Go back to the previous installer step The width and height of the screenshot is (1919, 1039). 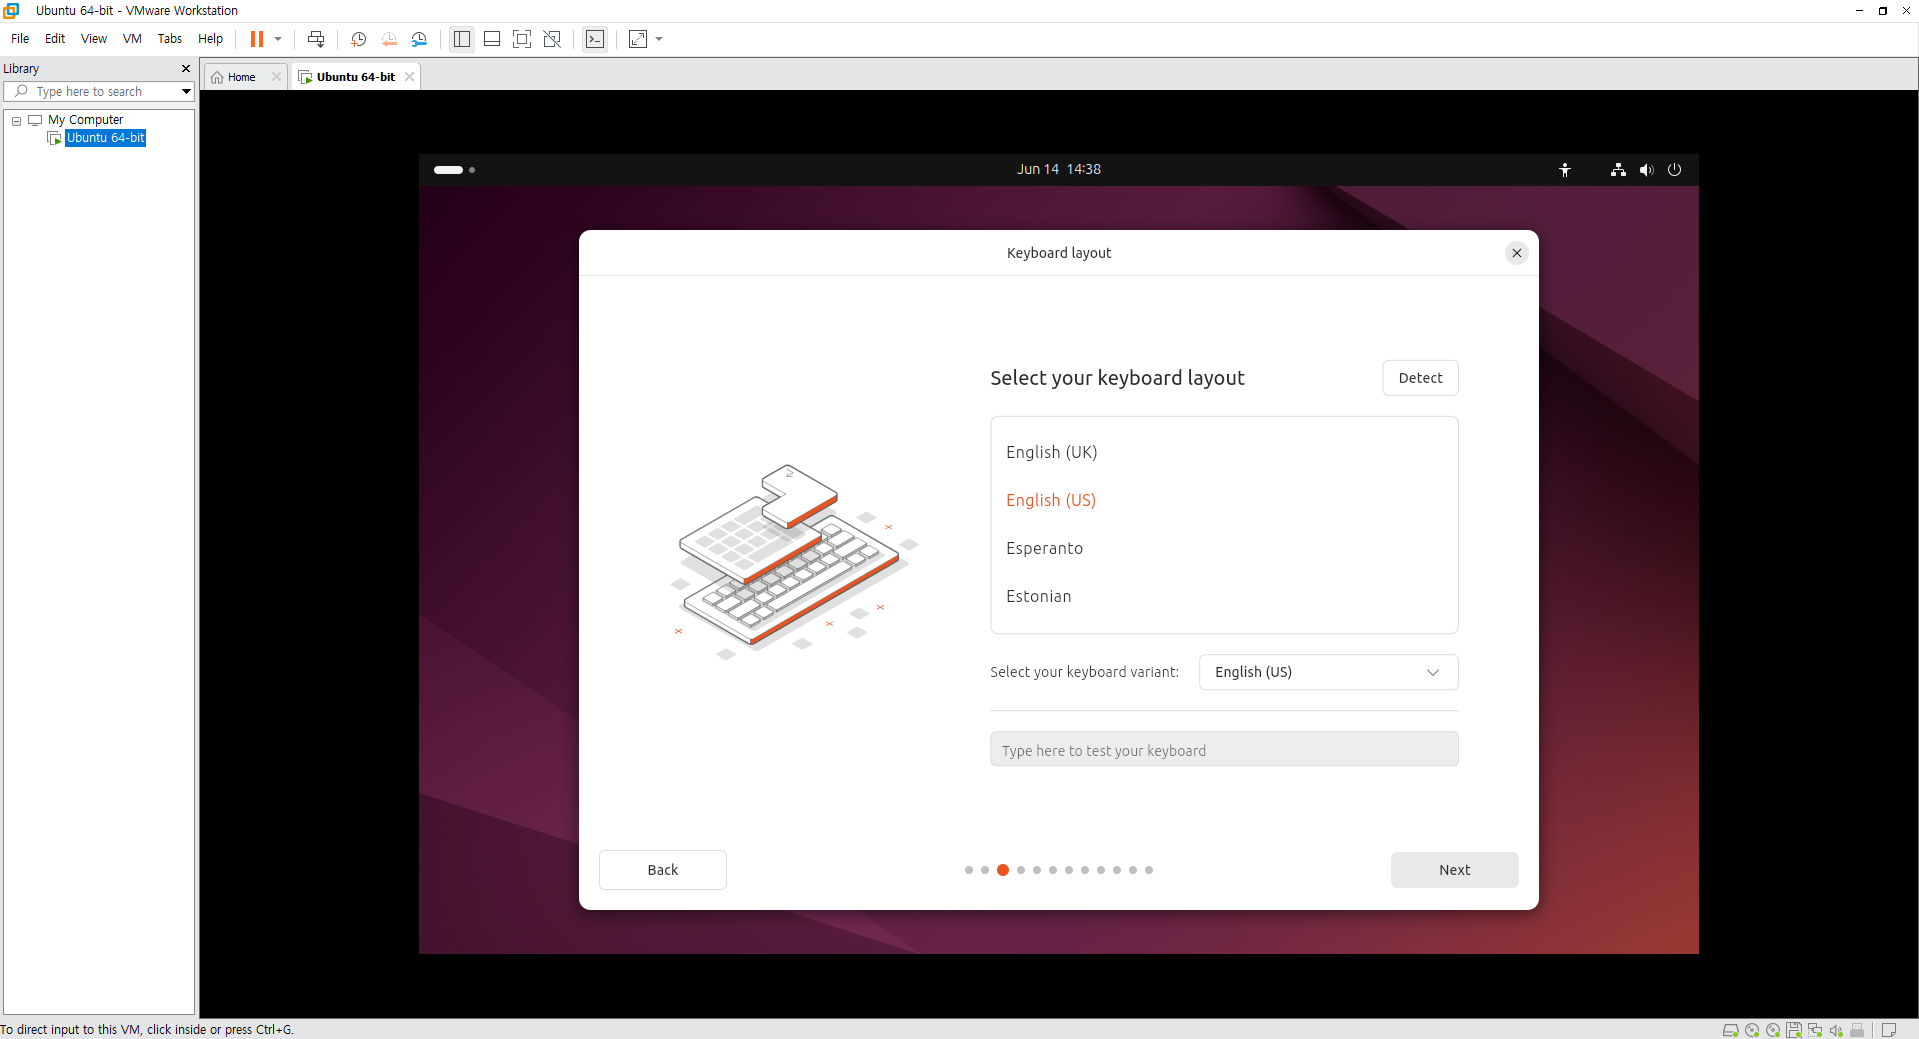coord(662,870)
